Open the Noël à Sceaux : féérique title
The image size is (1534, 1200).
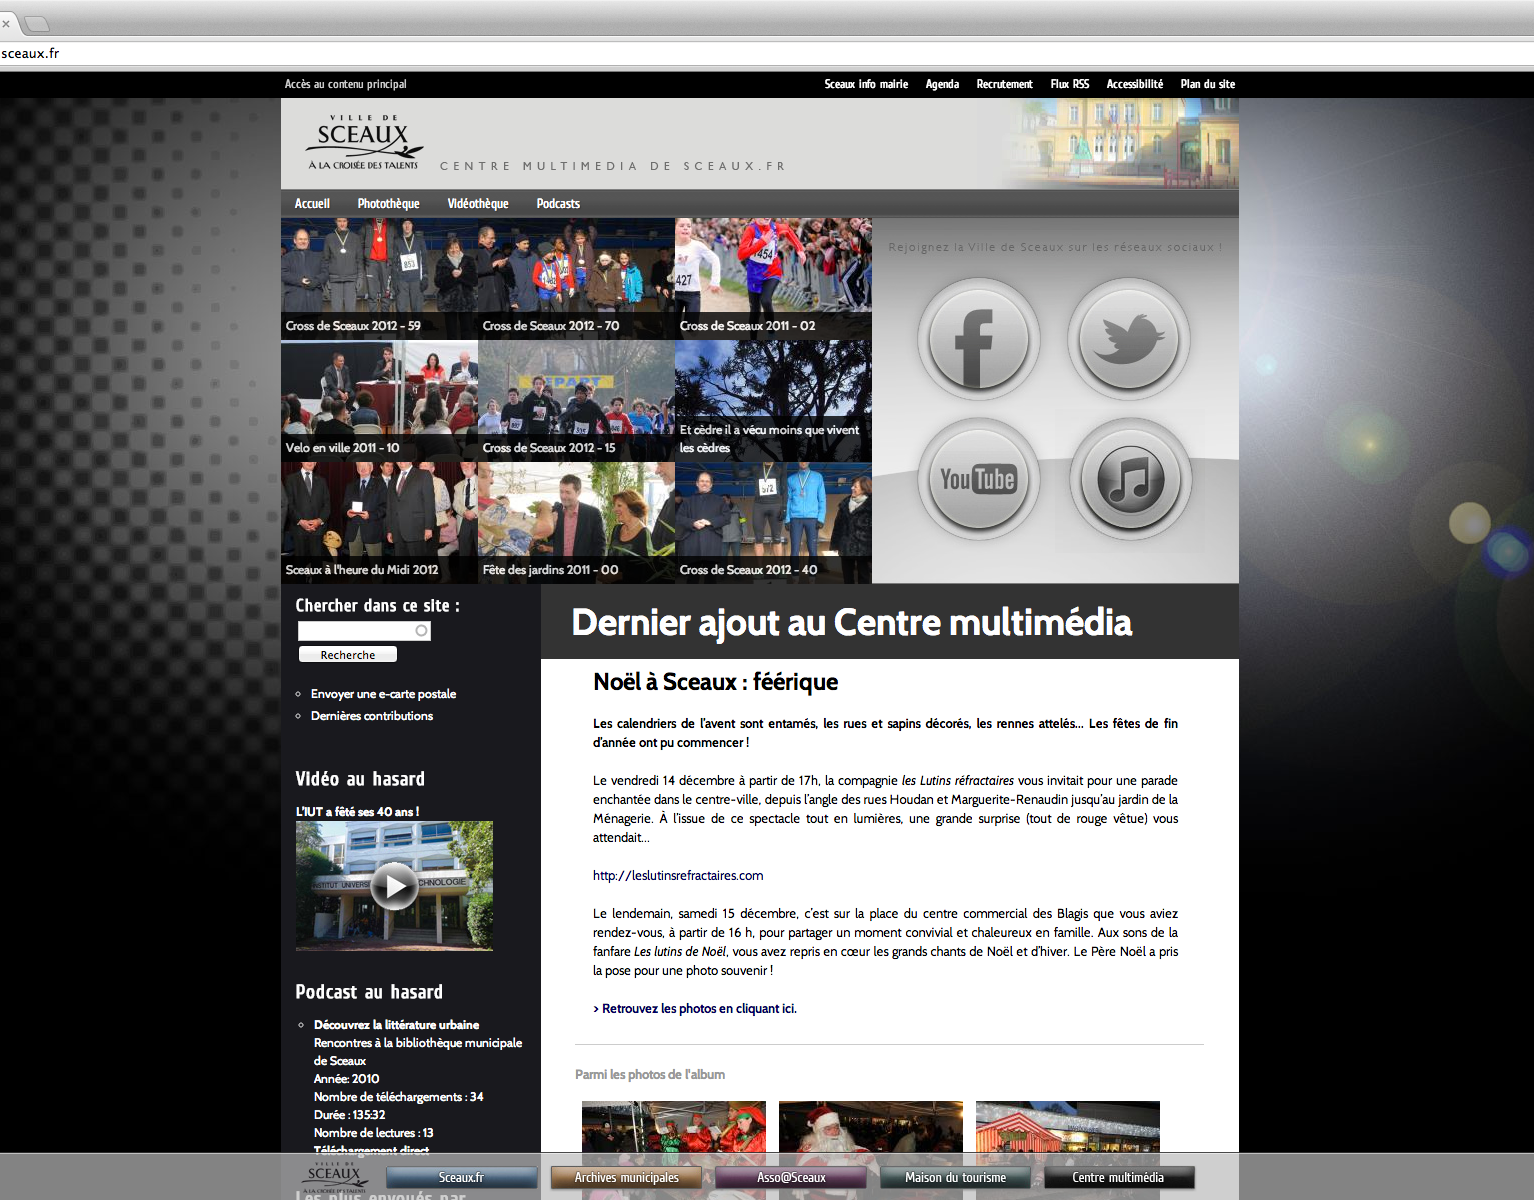coord(716,682)
